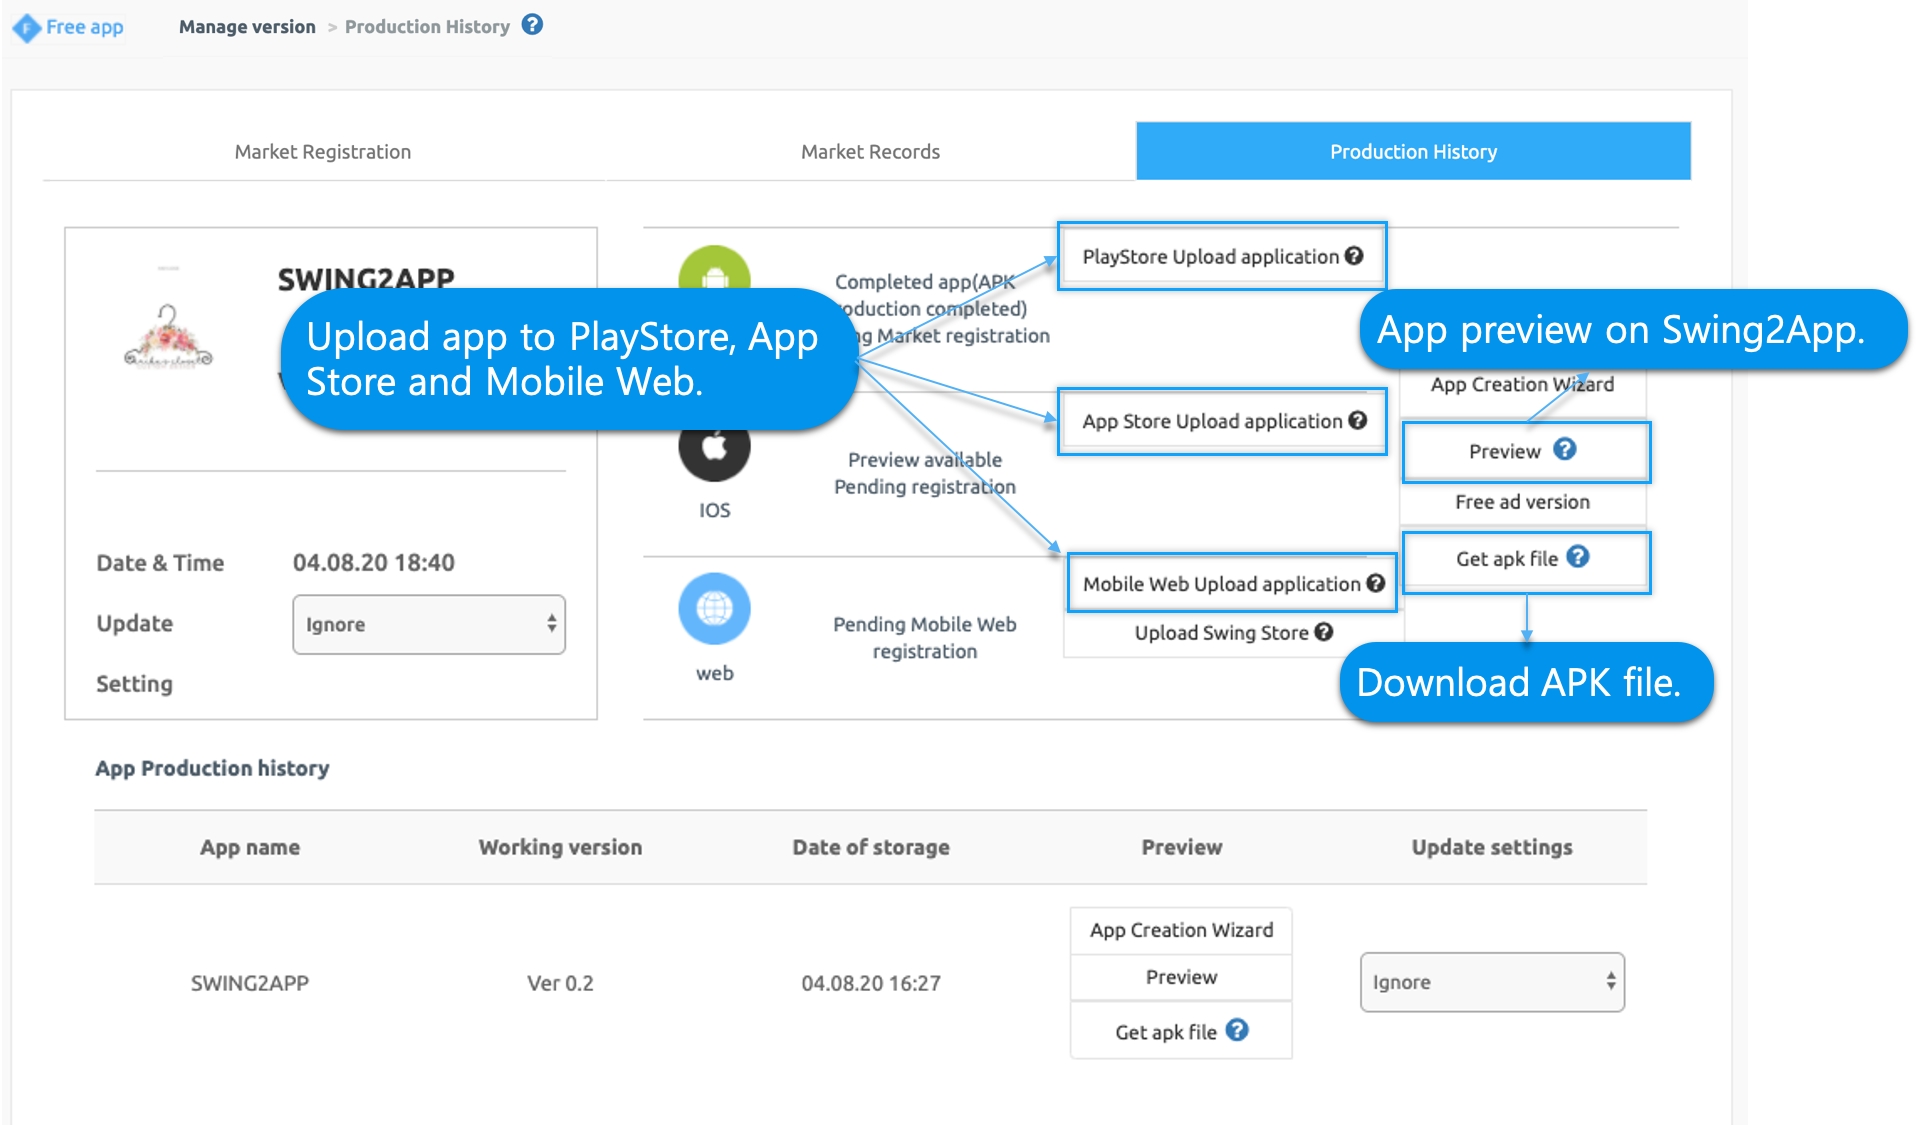
Task: Click the Upload Swing Store button
Action: click(x=1234, y=633)
